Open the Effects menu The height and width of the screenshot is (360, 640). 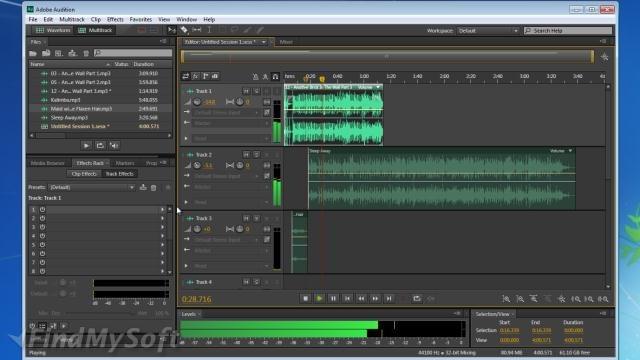[x=115, y=19]
